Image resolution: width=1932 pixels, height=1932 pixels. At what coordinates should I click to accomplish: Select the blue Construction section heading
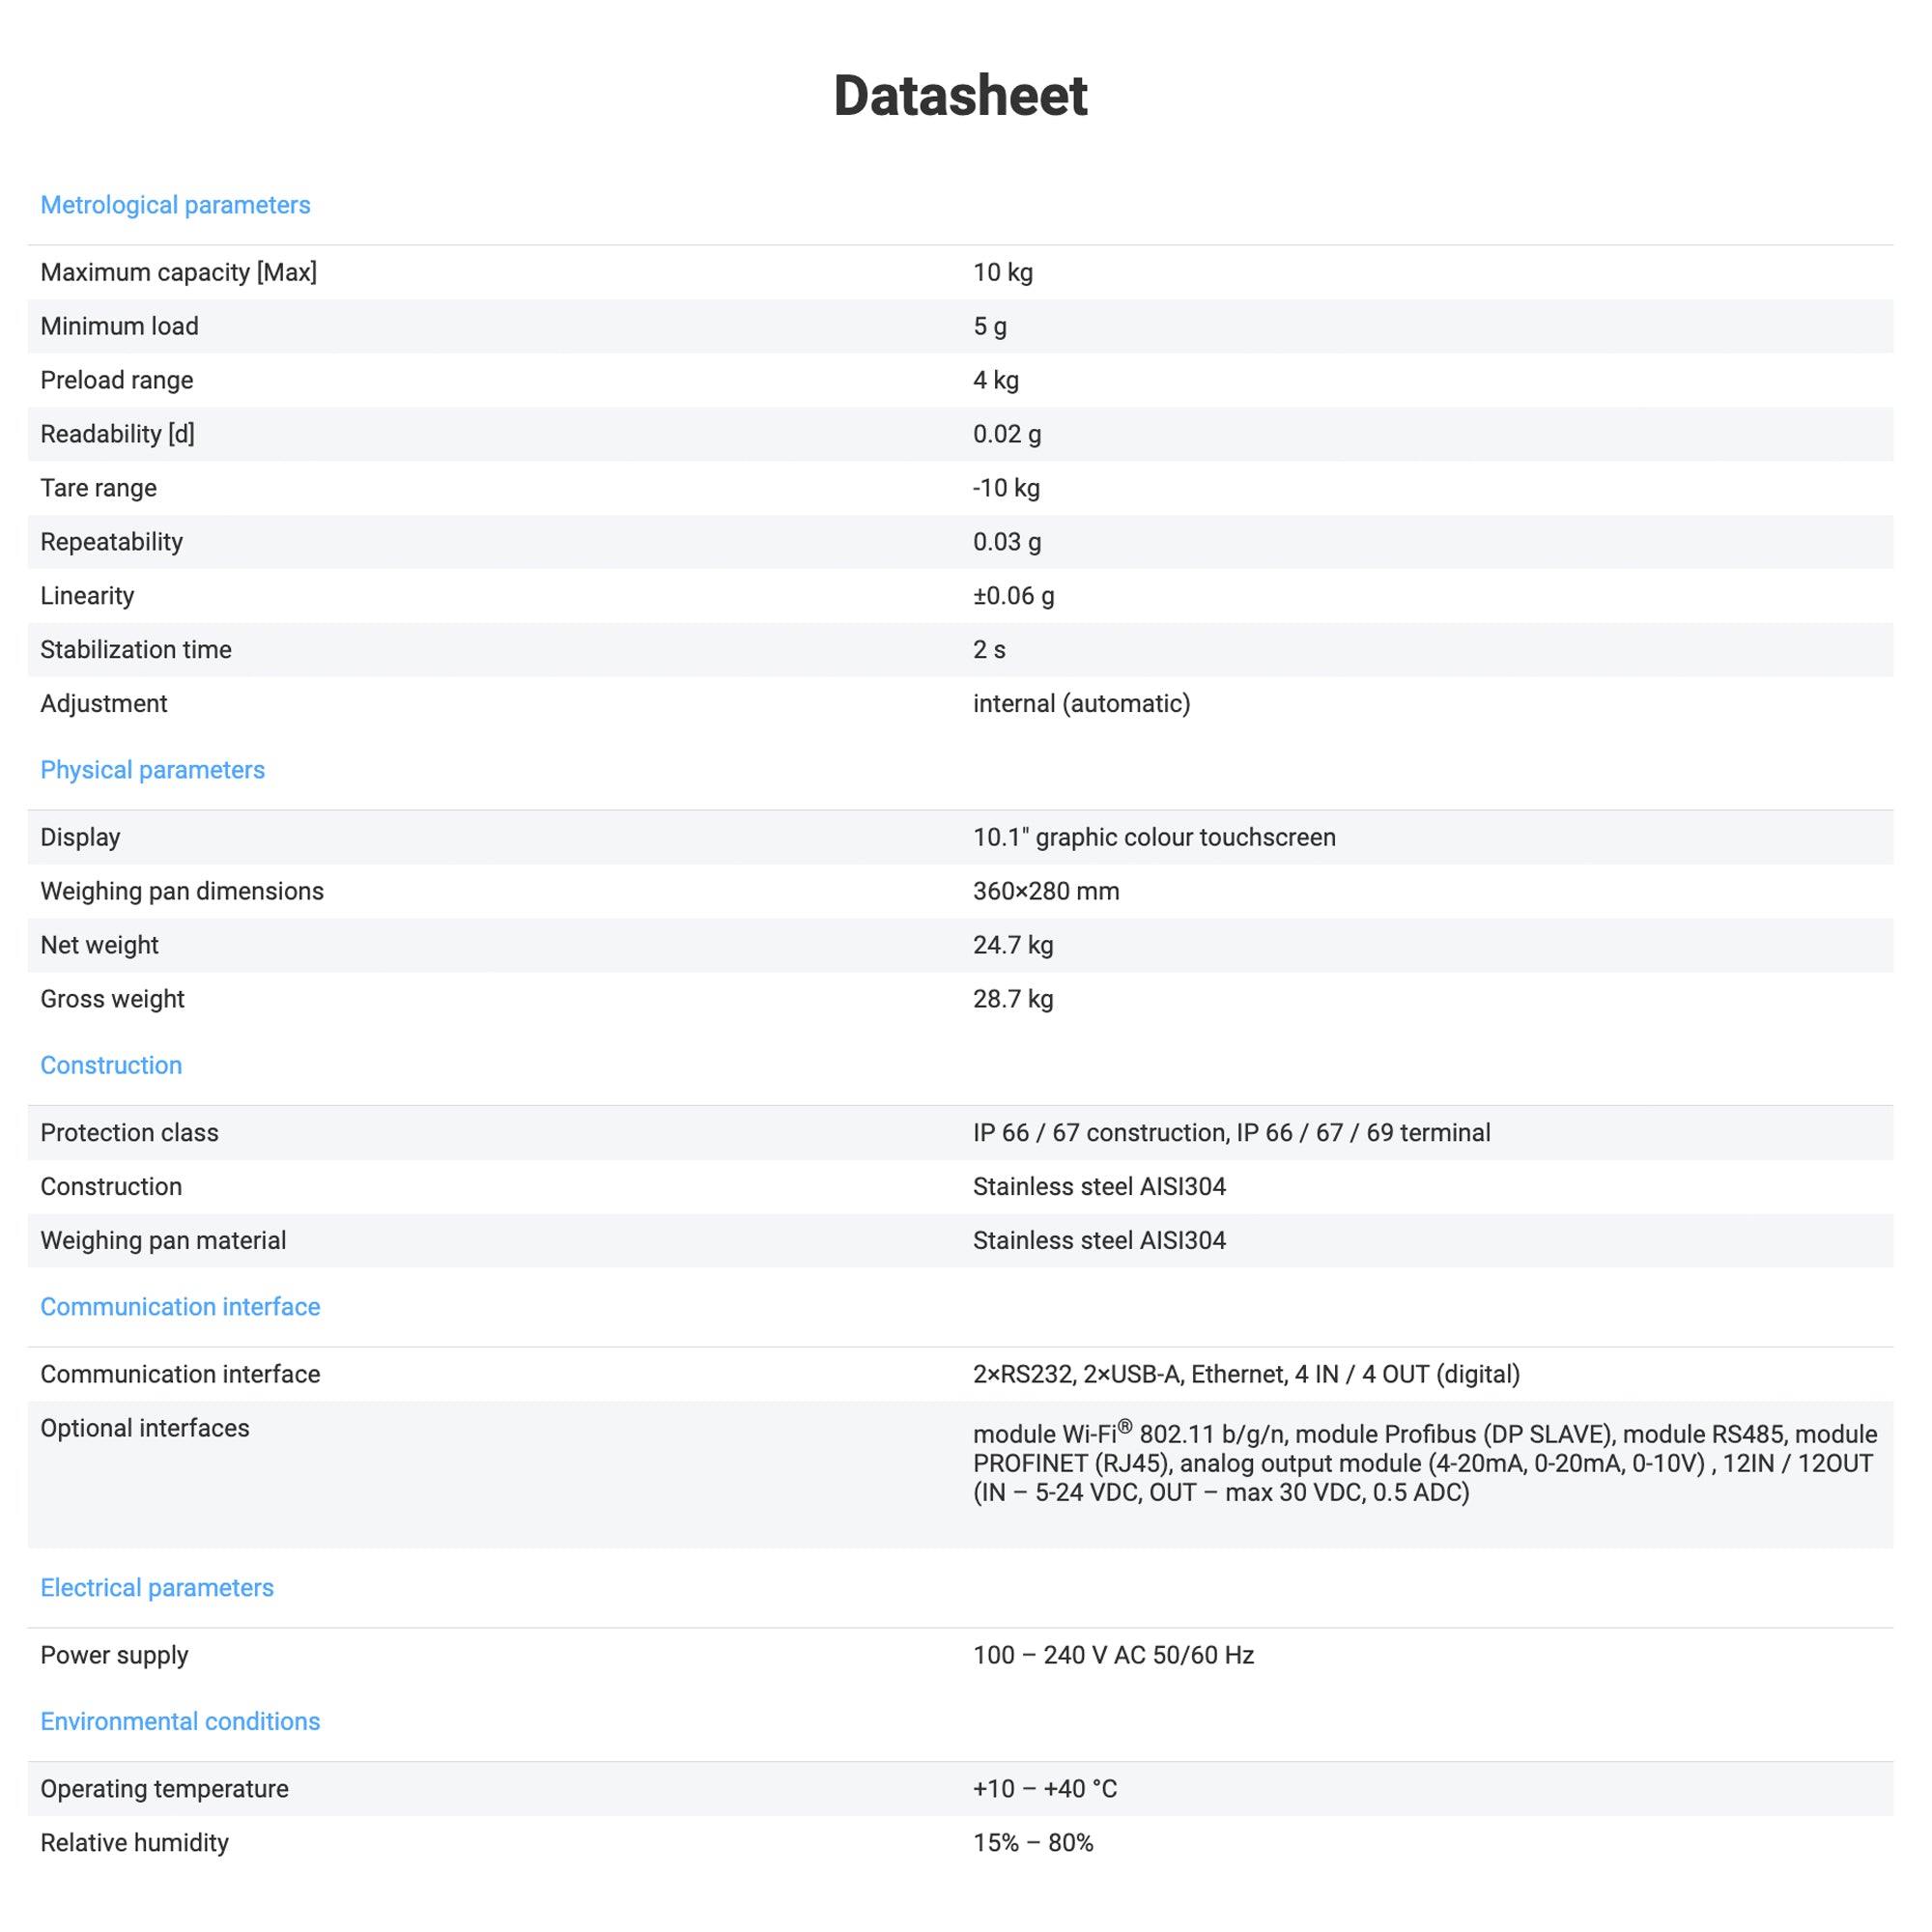pyautogui.click(x=111, y=1065)
